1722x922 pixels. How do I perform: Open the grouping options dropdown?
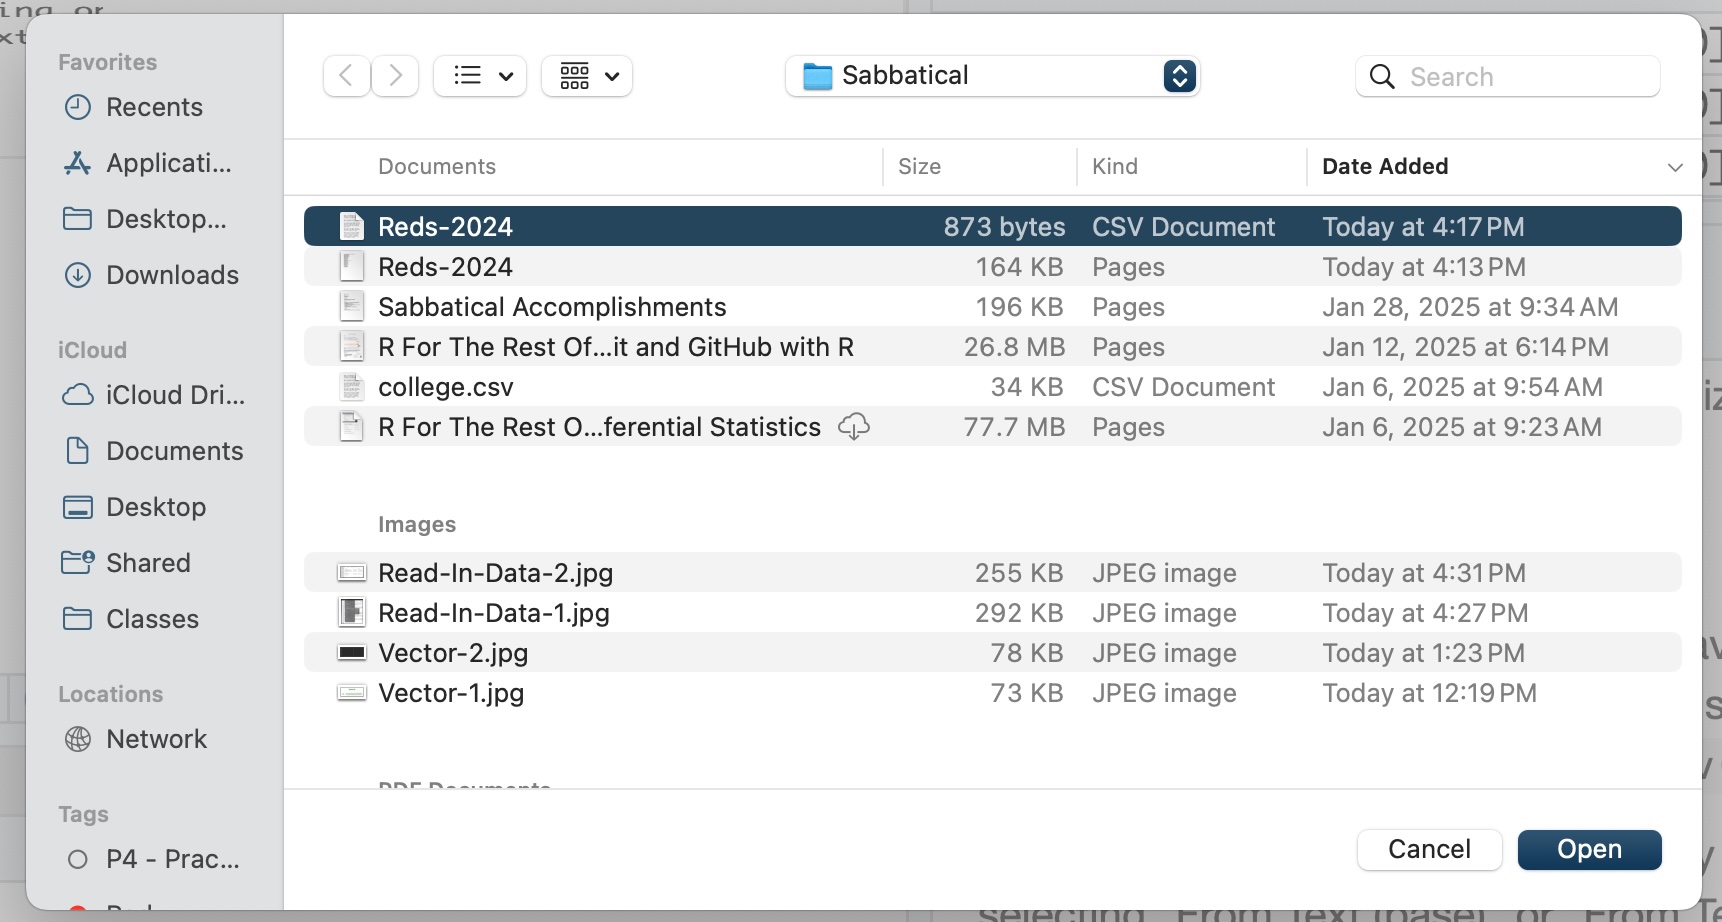tap(587, 76)
